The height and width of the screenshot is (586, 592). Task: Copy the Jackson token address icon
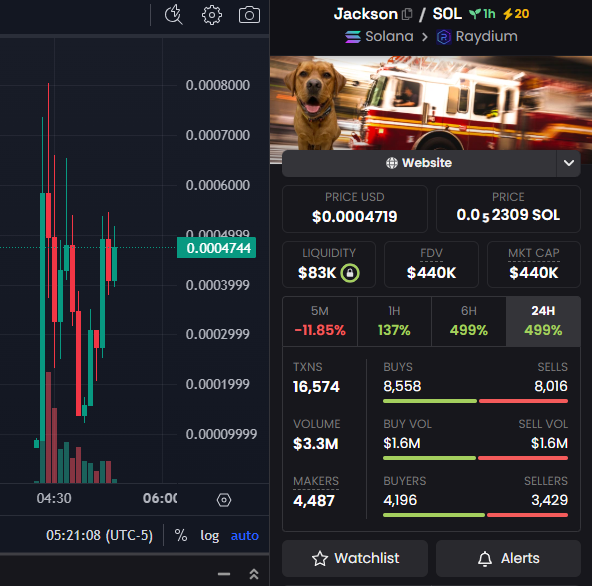coord(407,14)
